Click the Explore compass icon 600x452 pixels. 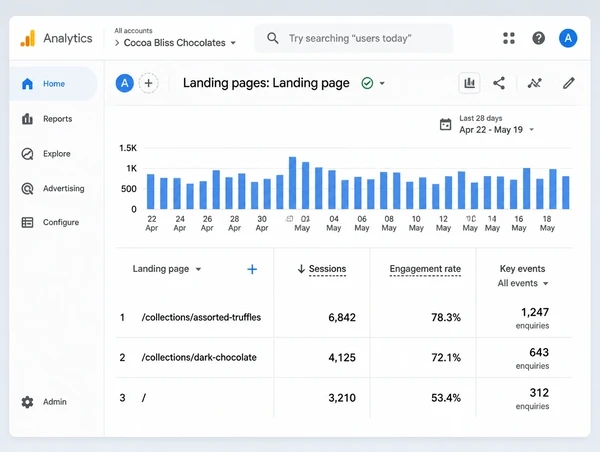28,154
